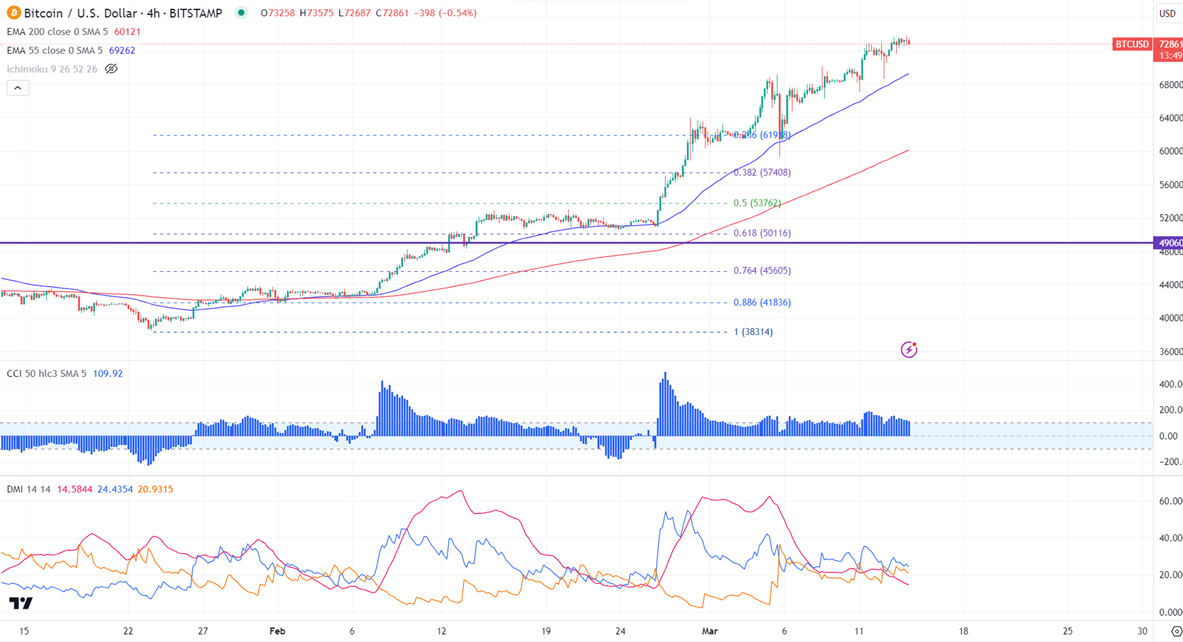Select the EMA 200 close indicator legend
This screenshot has height=642, width=1183.
[57, 32]
